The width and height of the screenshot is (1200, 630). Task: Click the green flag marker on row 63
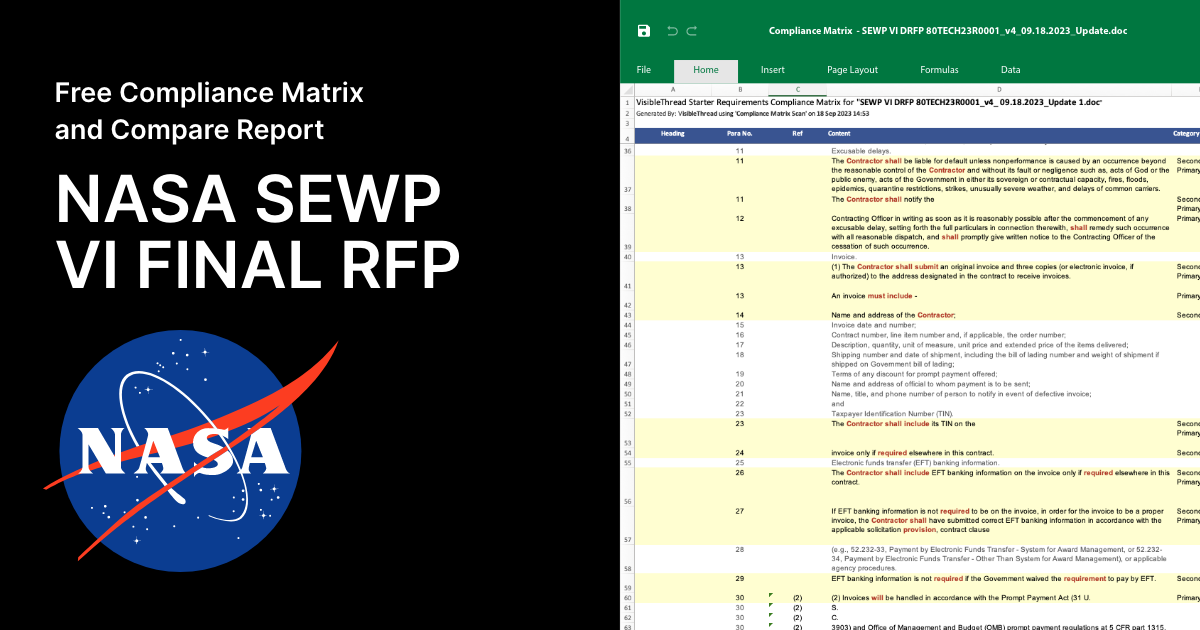[x=770, y=624]
